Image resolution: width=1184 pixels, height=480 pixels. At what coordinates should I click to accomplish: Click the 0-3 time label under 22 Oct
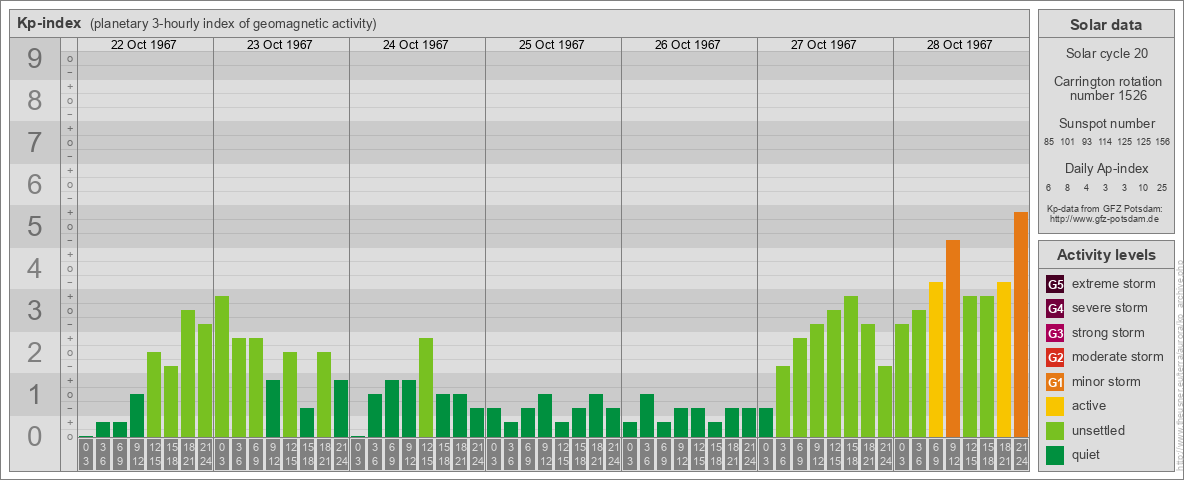coord(86,455)
